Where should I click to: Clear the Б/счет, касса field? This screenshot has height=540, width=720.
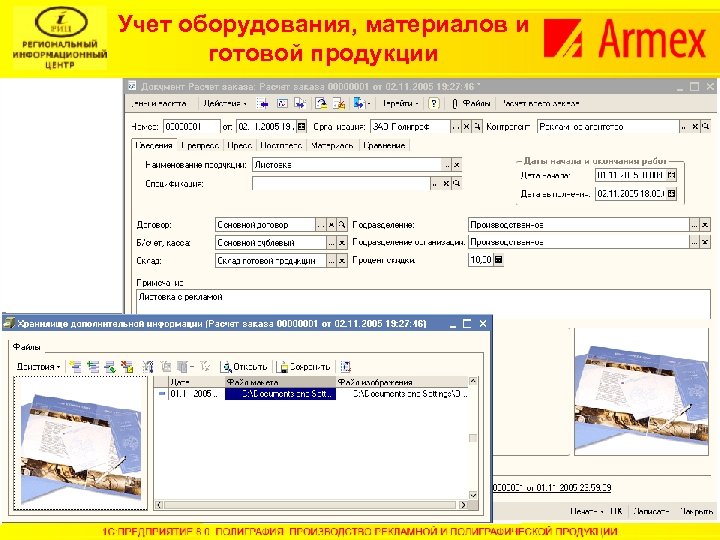point(342,242)
